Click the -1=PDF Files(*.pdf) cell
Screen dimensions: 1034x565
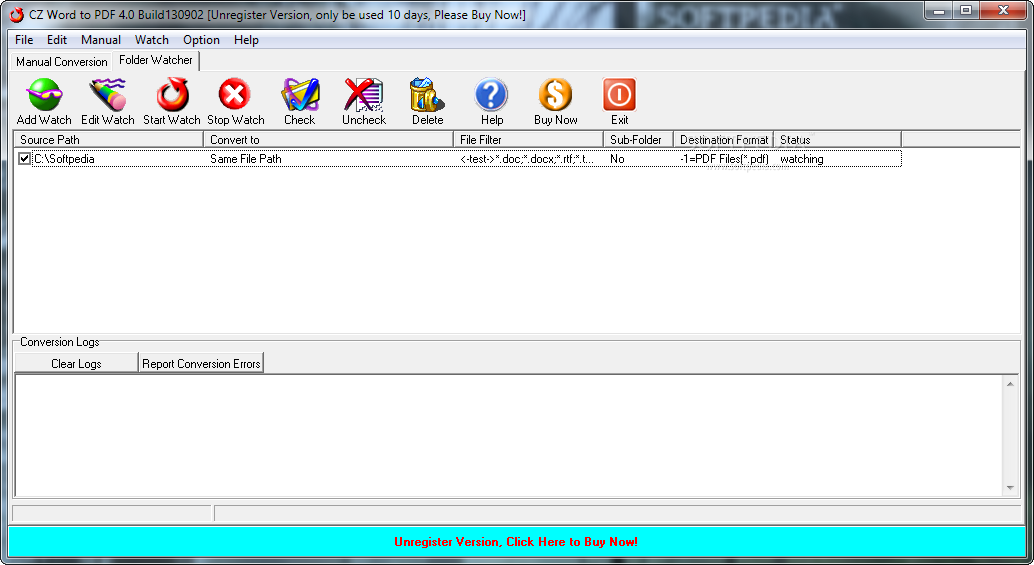click(x=724, y=159)
